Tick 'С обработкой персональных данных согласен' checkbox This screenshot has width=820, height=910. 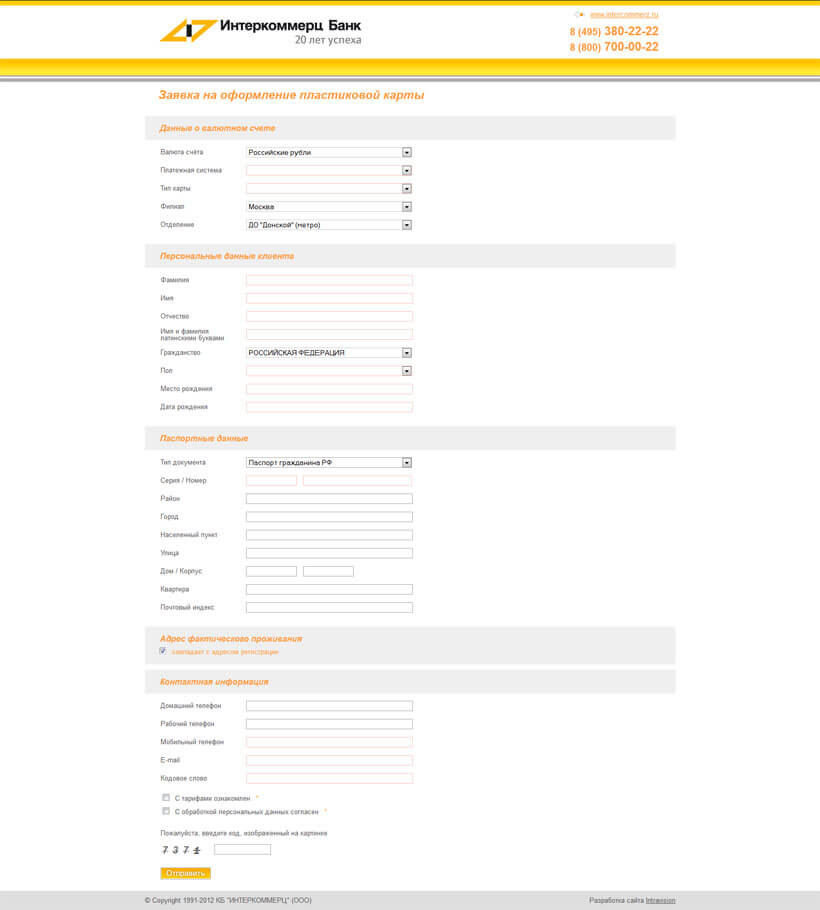click(166, 811)
